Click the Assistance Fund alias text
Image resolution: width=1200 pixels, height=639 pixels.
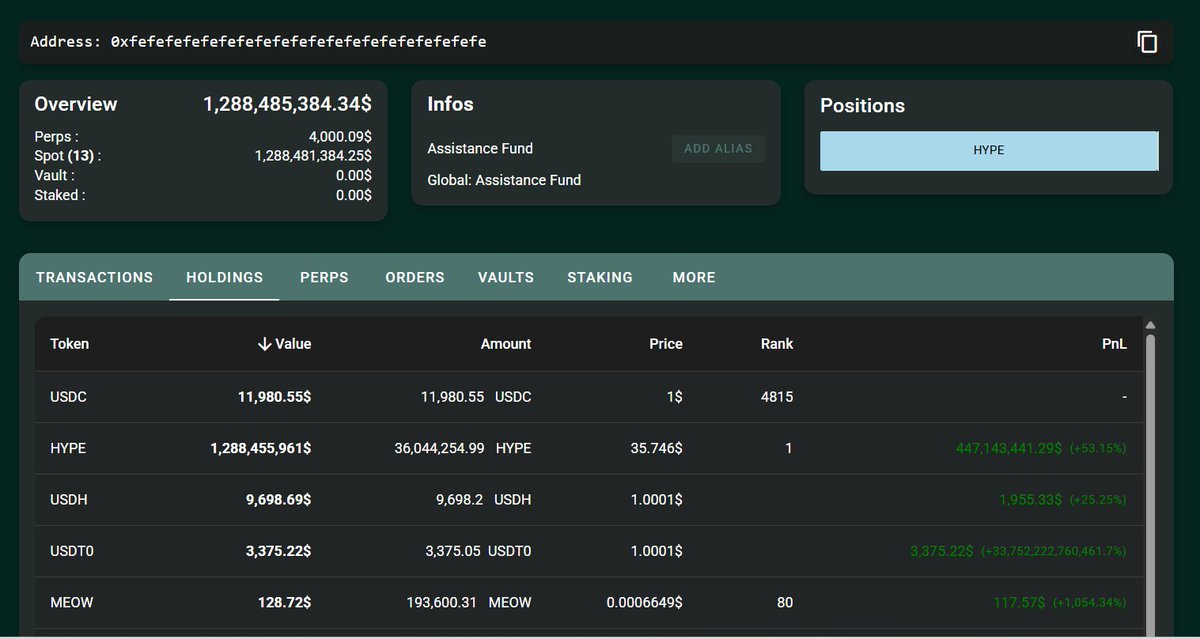click(x=480, y=149)
